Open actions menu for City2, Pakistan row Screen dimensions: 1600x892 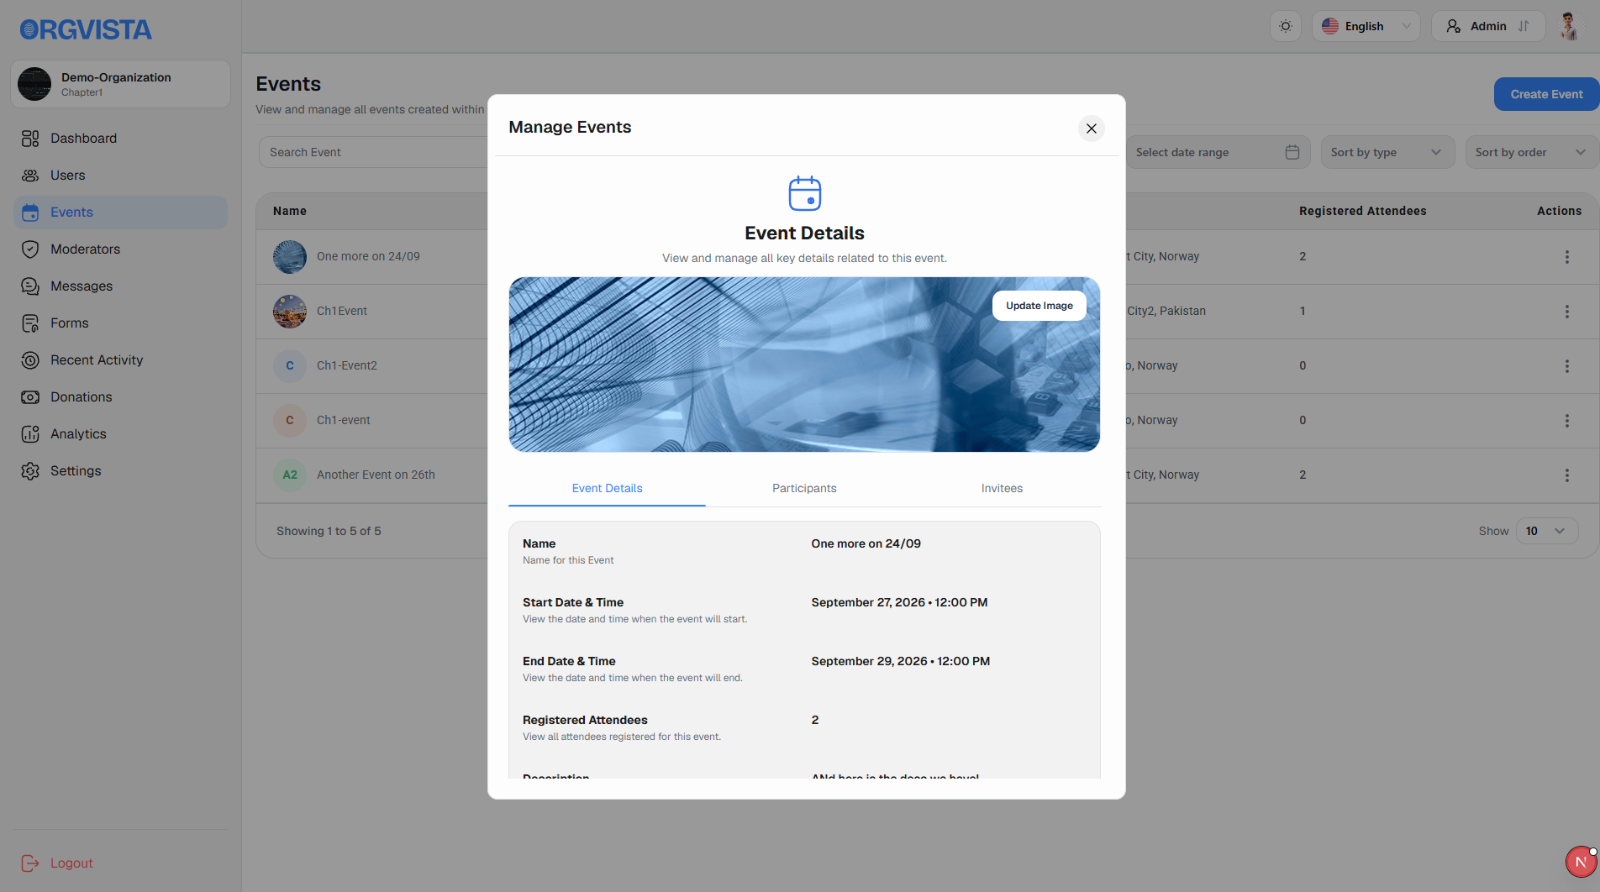click(x=1566, y=311)
